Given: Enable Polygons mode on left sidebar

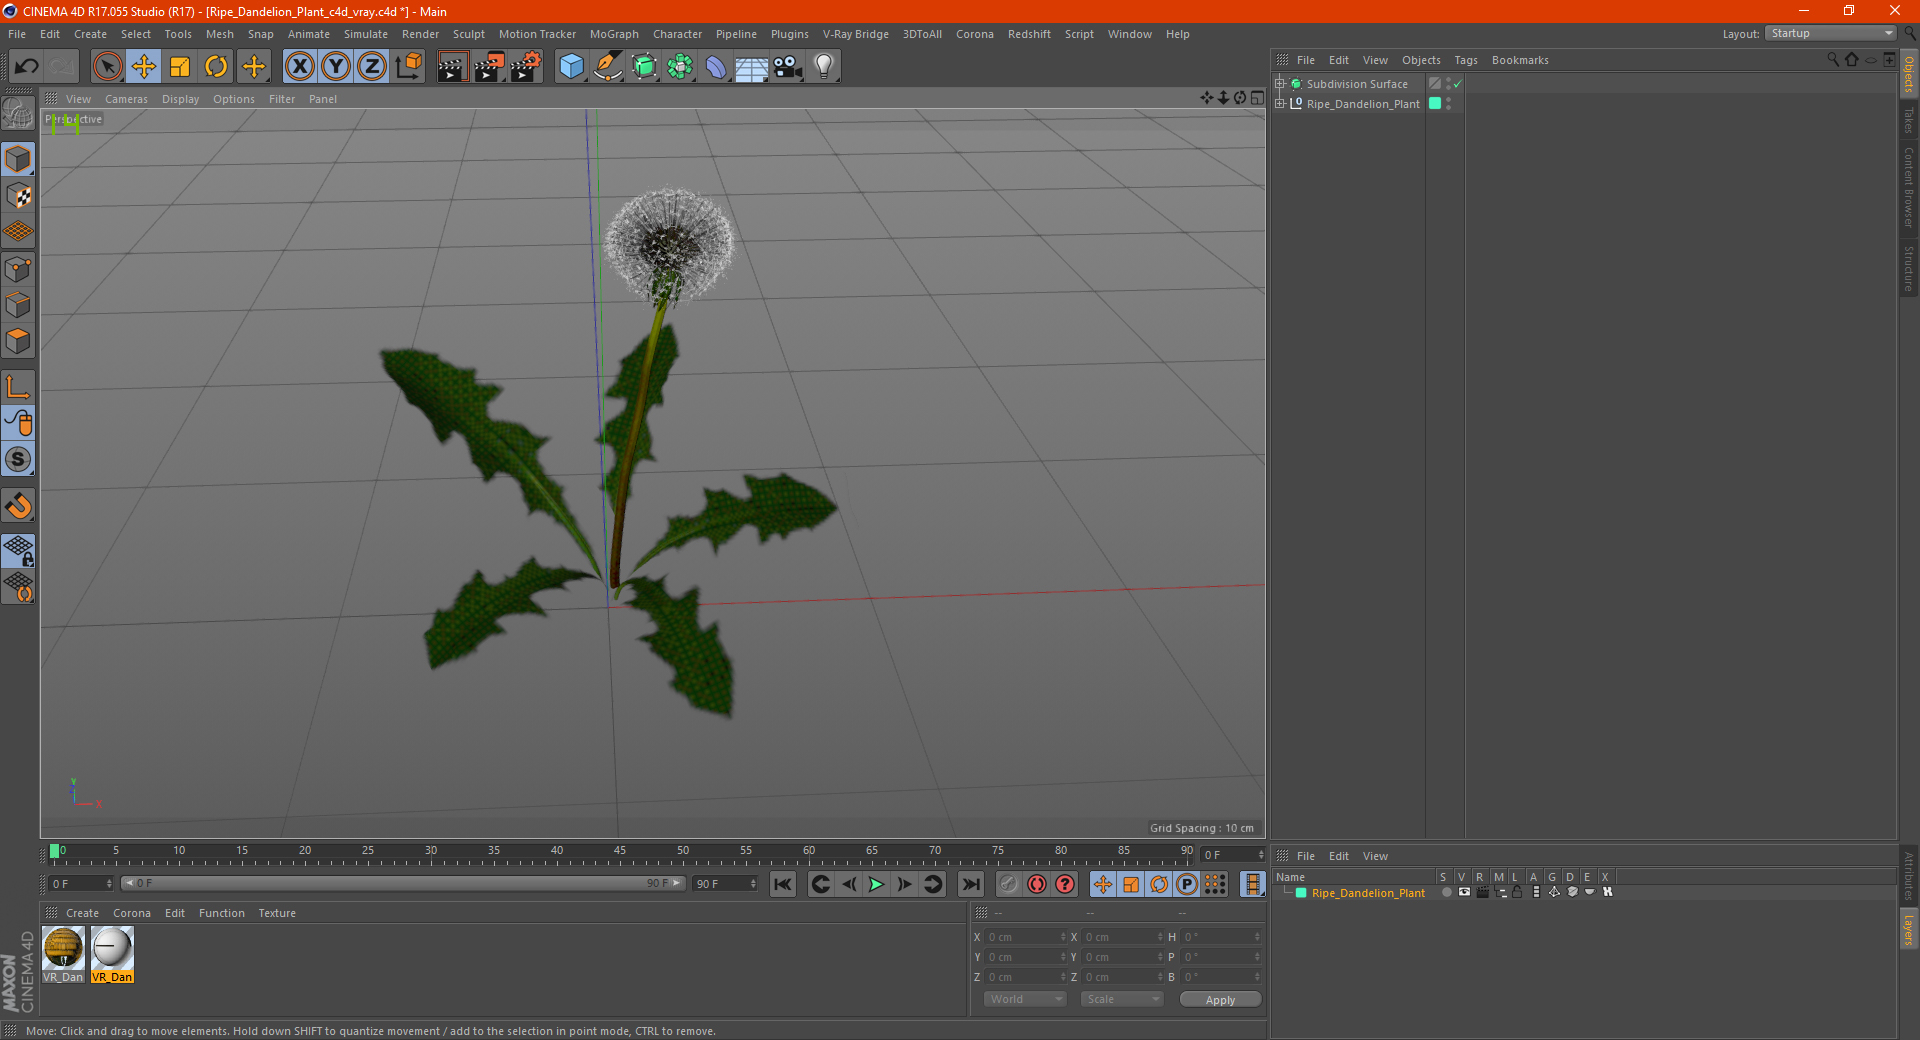Looking at the screenshot, I should coord(19,341).
